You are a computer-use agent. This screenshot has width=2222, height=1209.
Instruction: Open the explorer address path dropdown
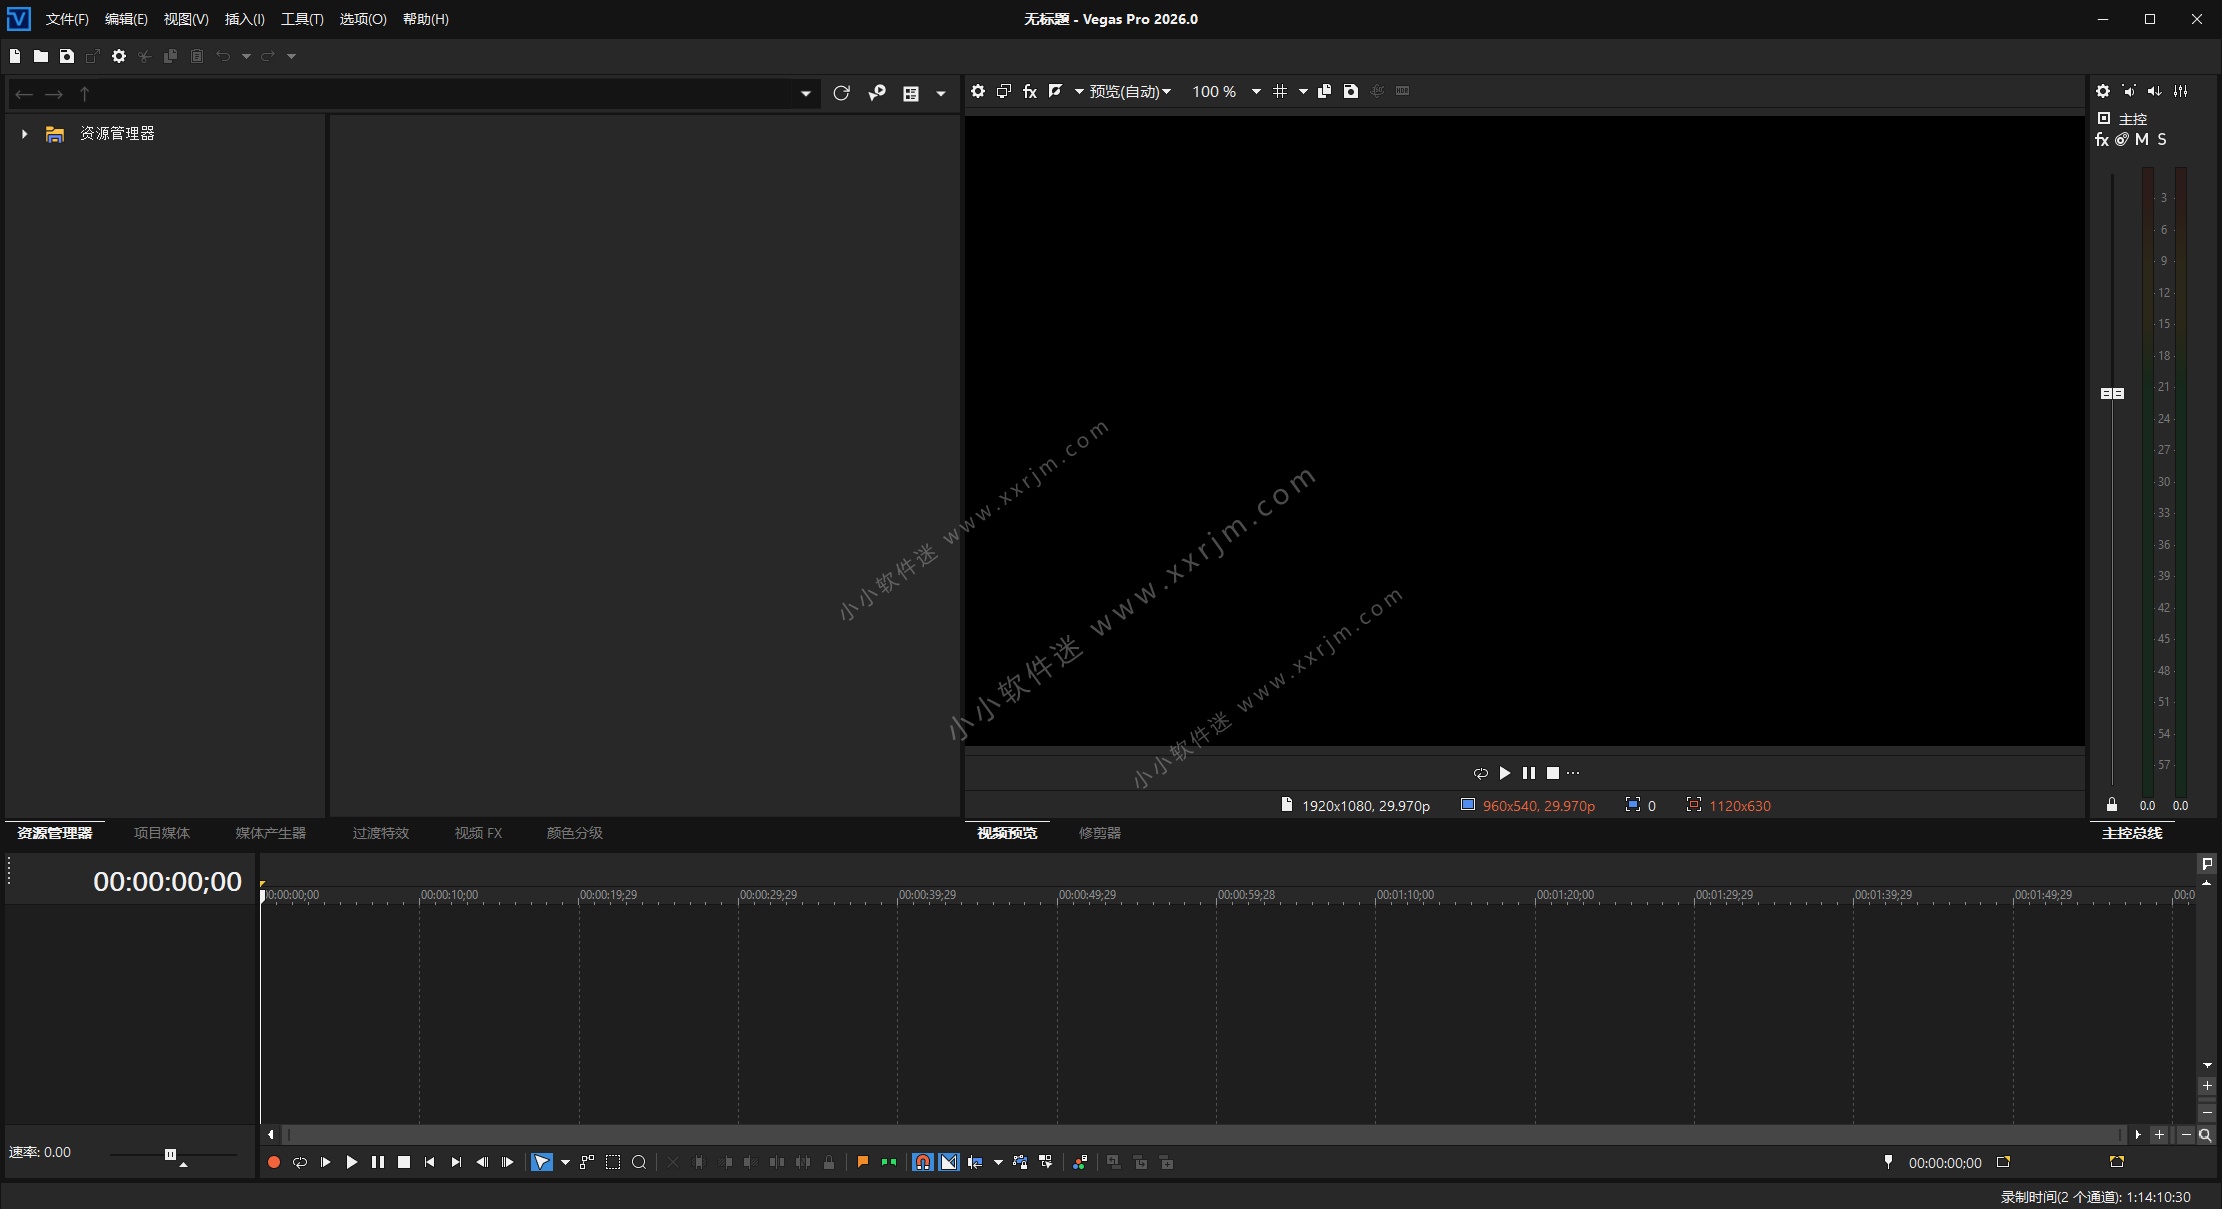[x=805, y=94]
